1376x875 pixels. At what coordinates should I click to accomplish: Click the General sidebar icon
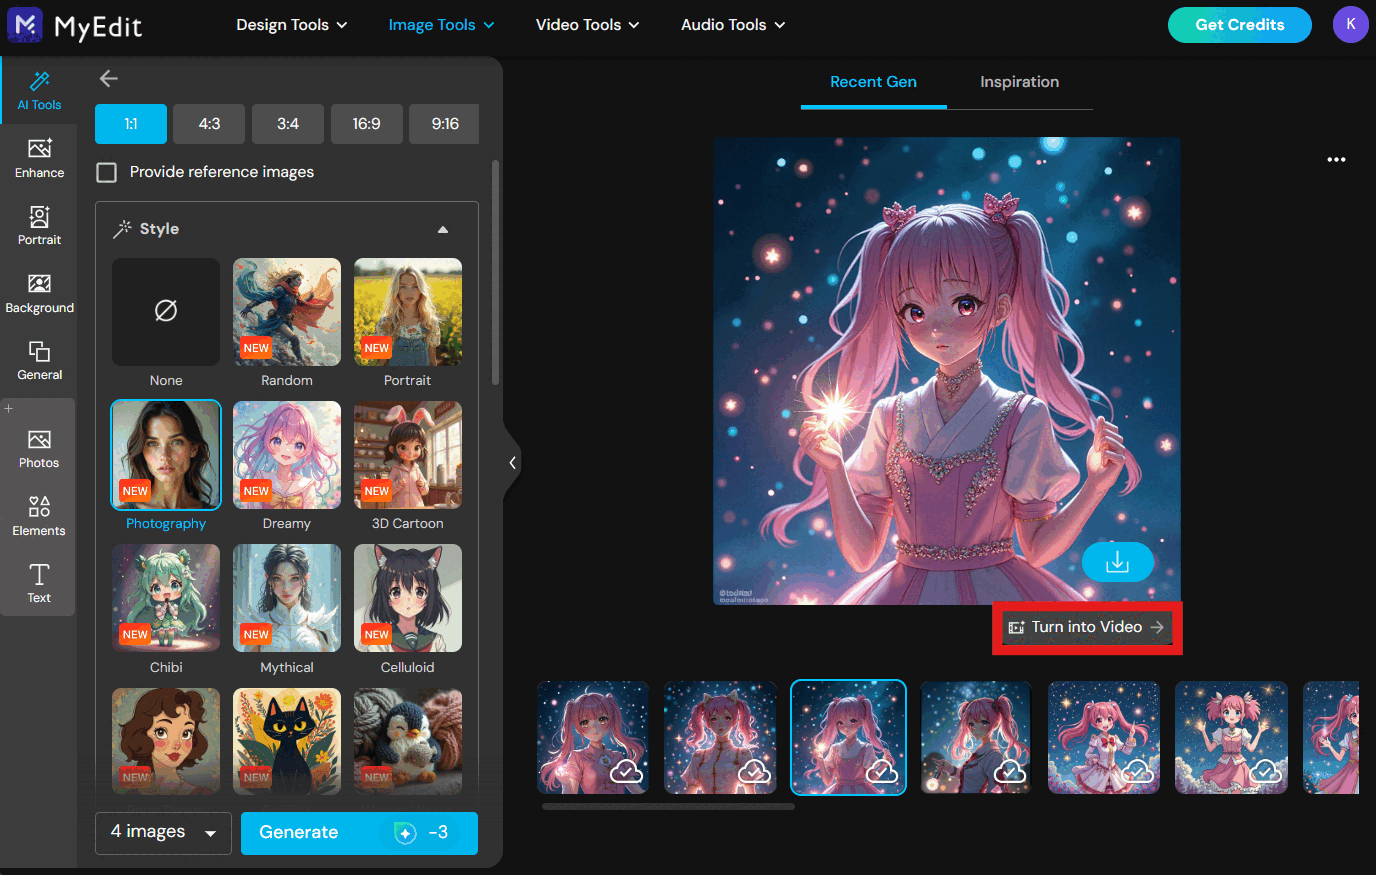tap(39, 360)
